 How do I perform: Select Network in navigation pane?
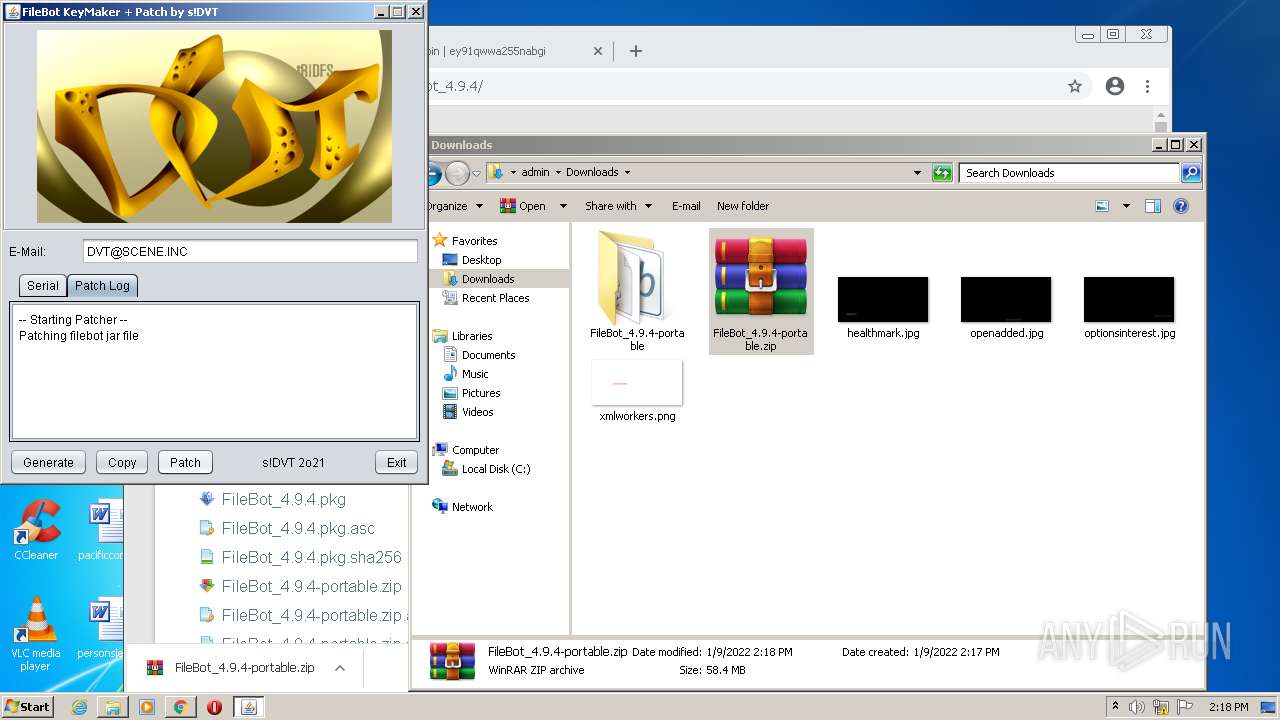472,507
